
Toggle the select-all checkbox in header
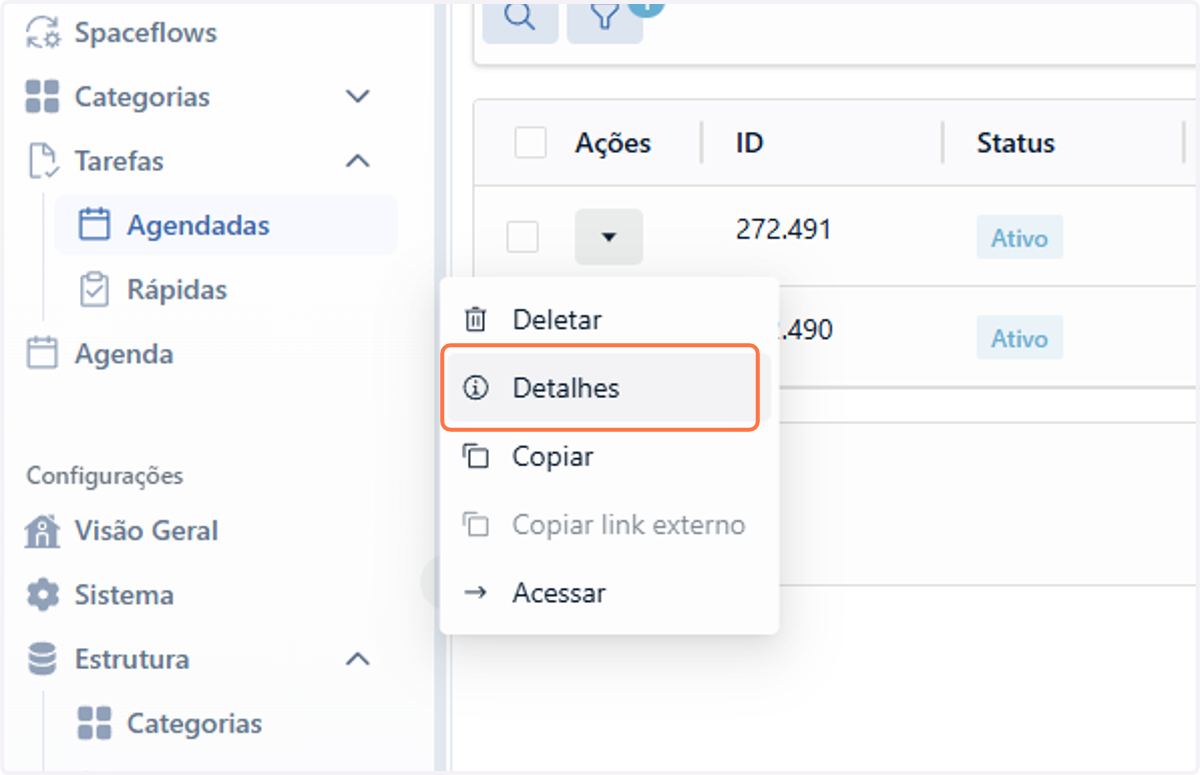[530, 143]
